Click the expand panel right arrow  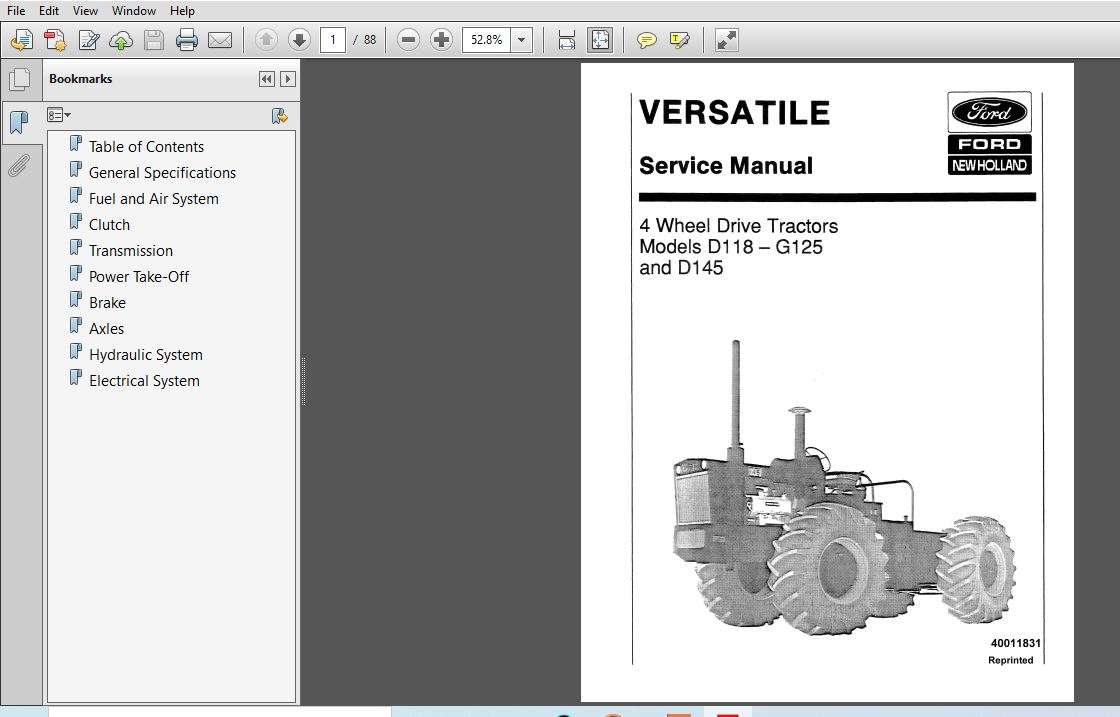288,79
